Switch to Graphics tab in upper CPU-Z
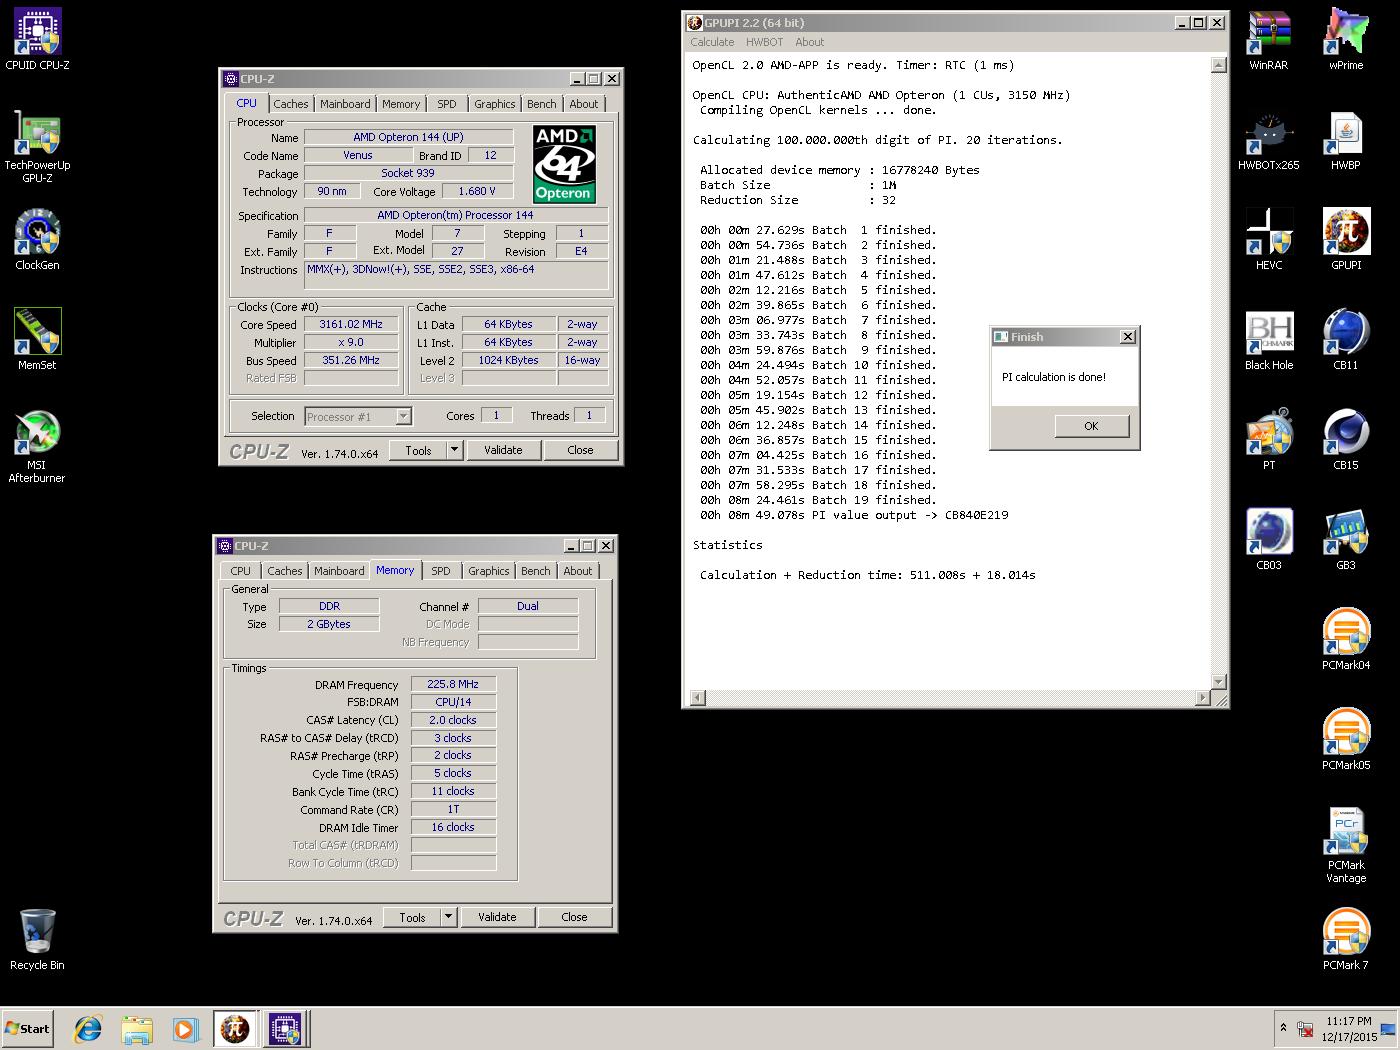The width and height of the screenshot is (1400, 1050). pyautogui.click(x=495, y=104)
